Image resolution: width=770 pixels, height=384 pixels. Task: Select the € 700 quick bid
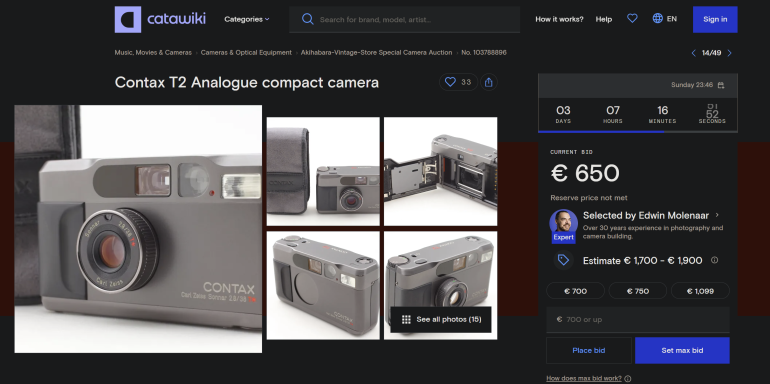pyautogui.click(x=576, y=291)
